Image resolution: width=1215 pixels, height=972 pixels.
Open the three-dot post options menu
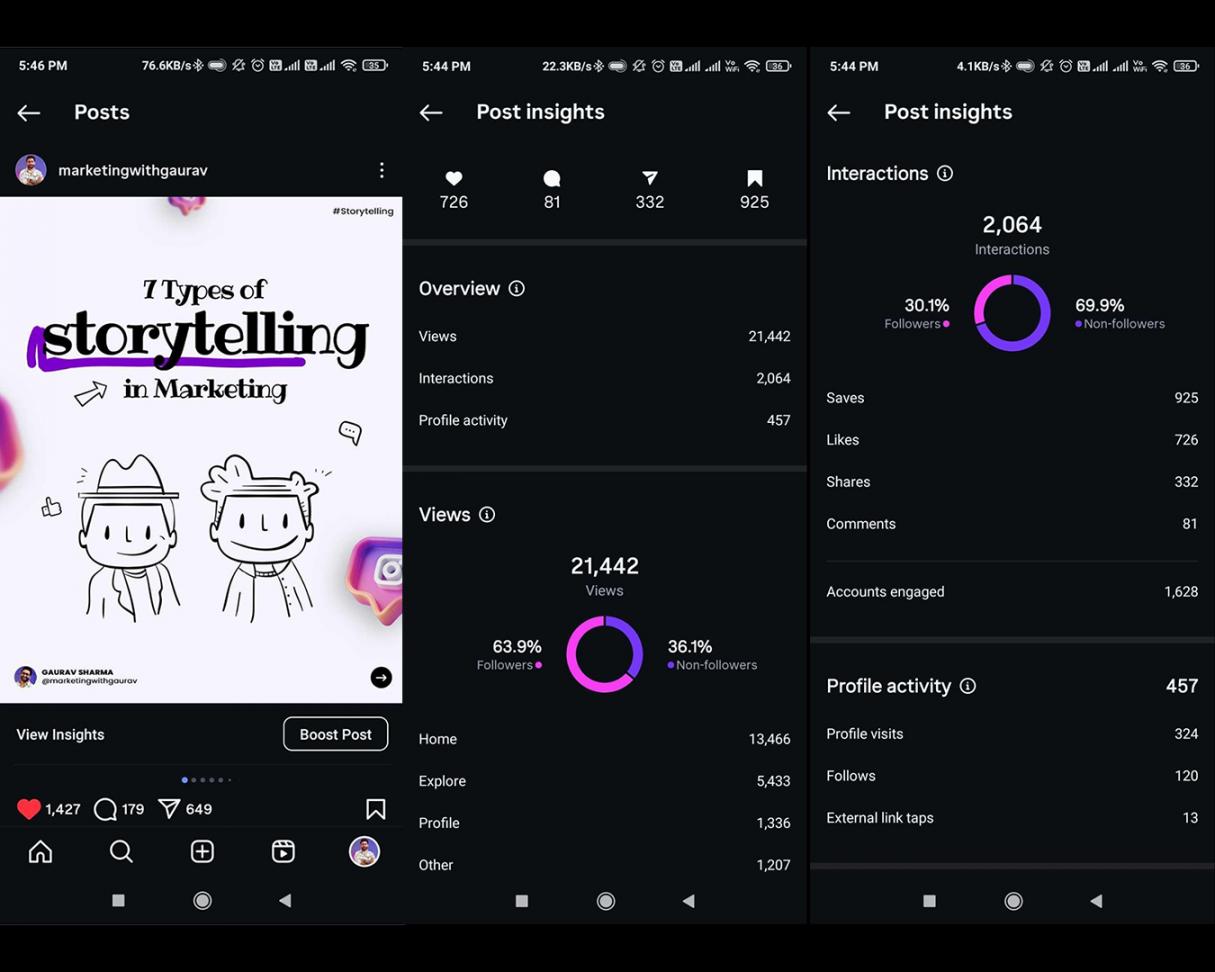click(381, 170)
